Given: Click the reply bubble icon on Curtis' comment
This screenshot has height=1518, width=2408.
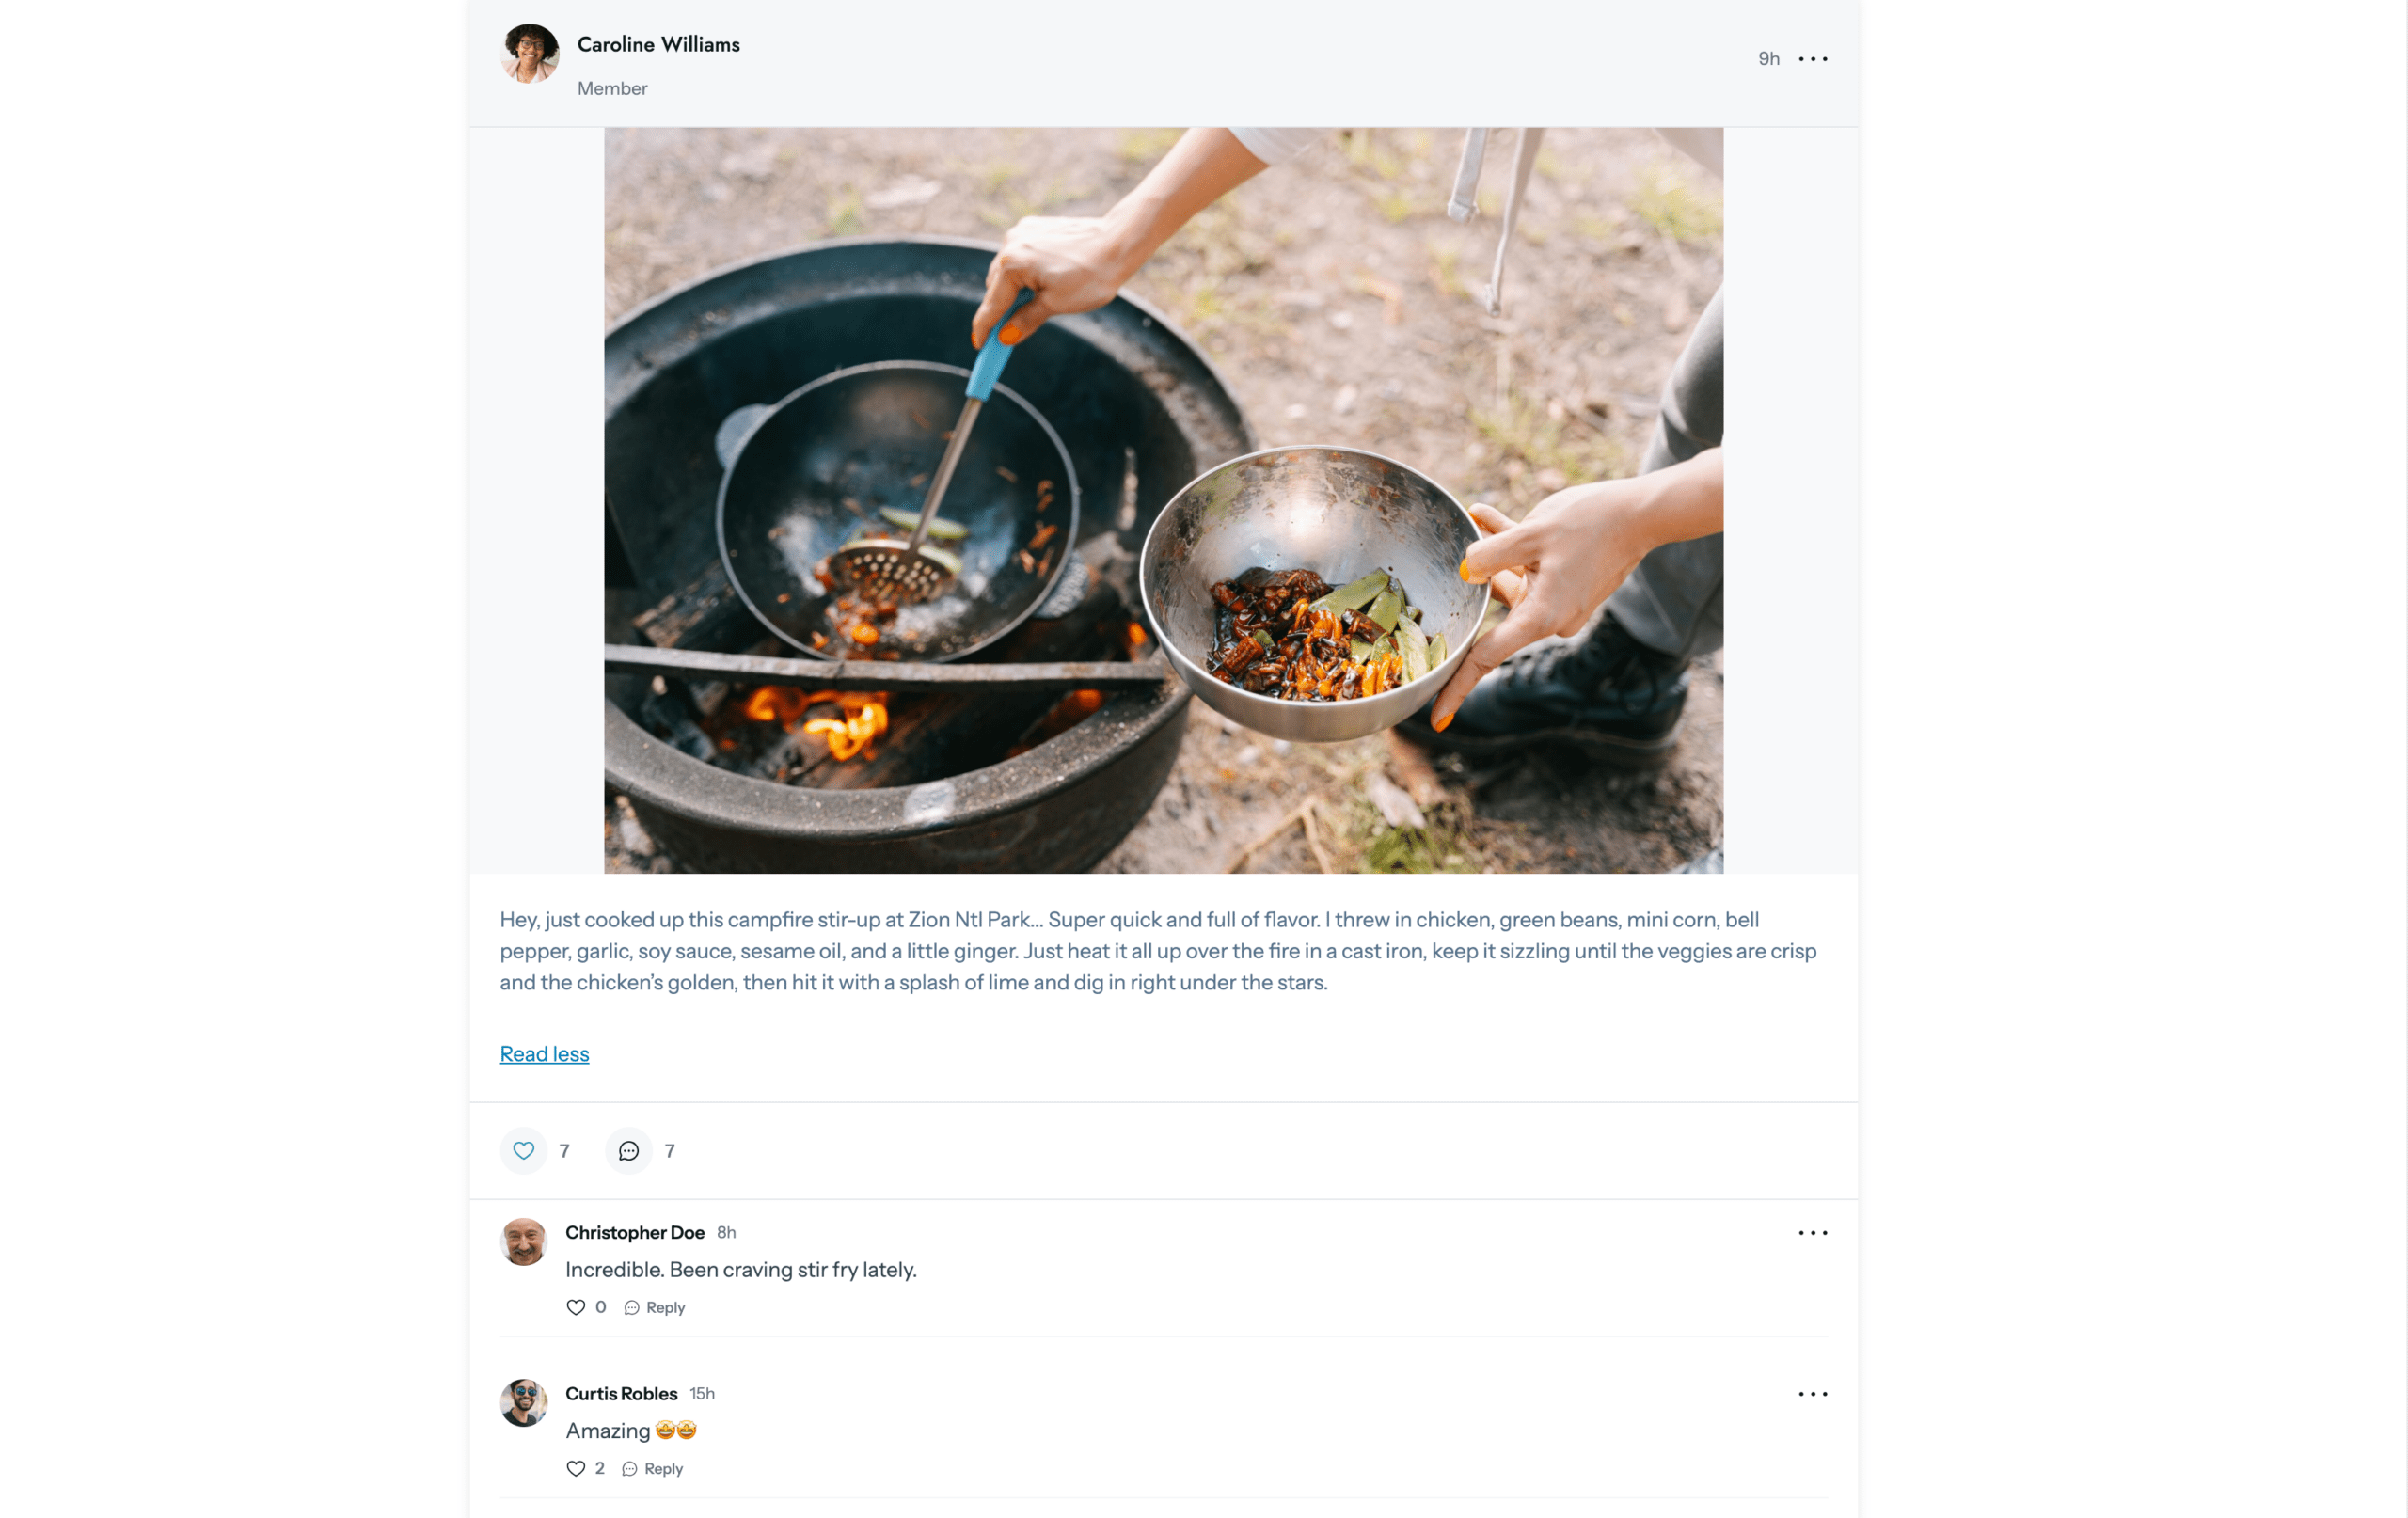Looking at the screenshot, I should coord(630,1468).
